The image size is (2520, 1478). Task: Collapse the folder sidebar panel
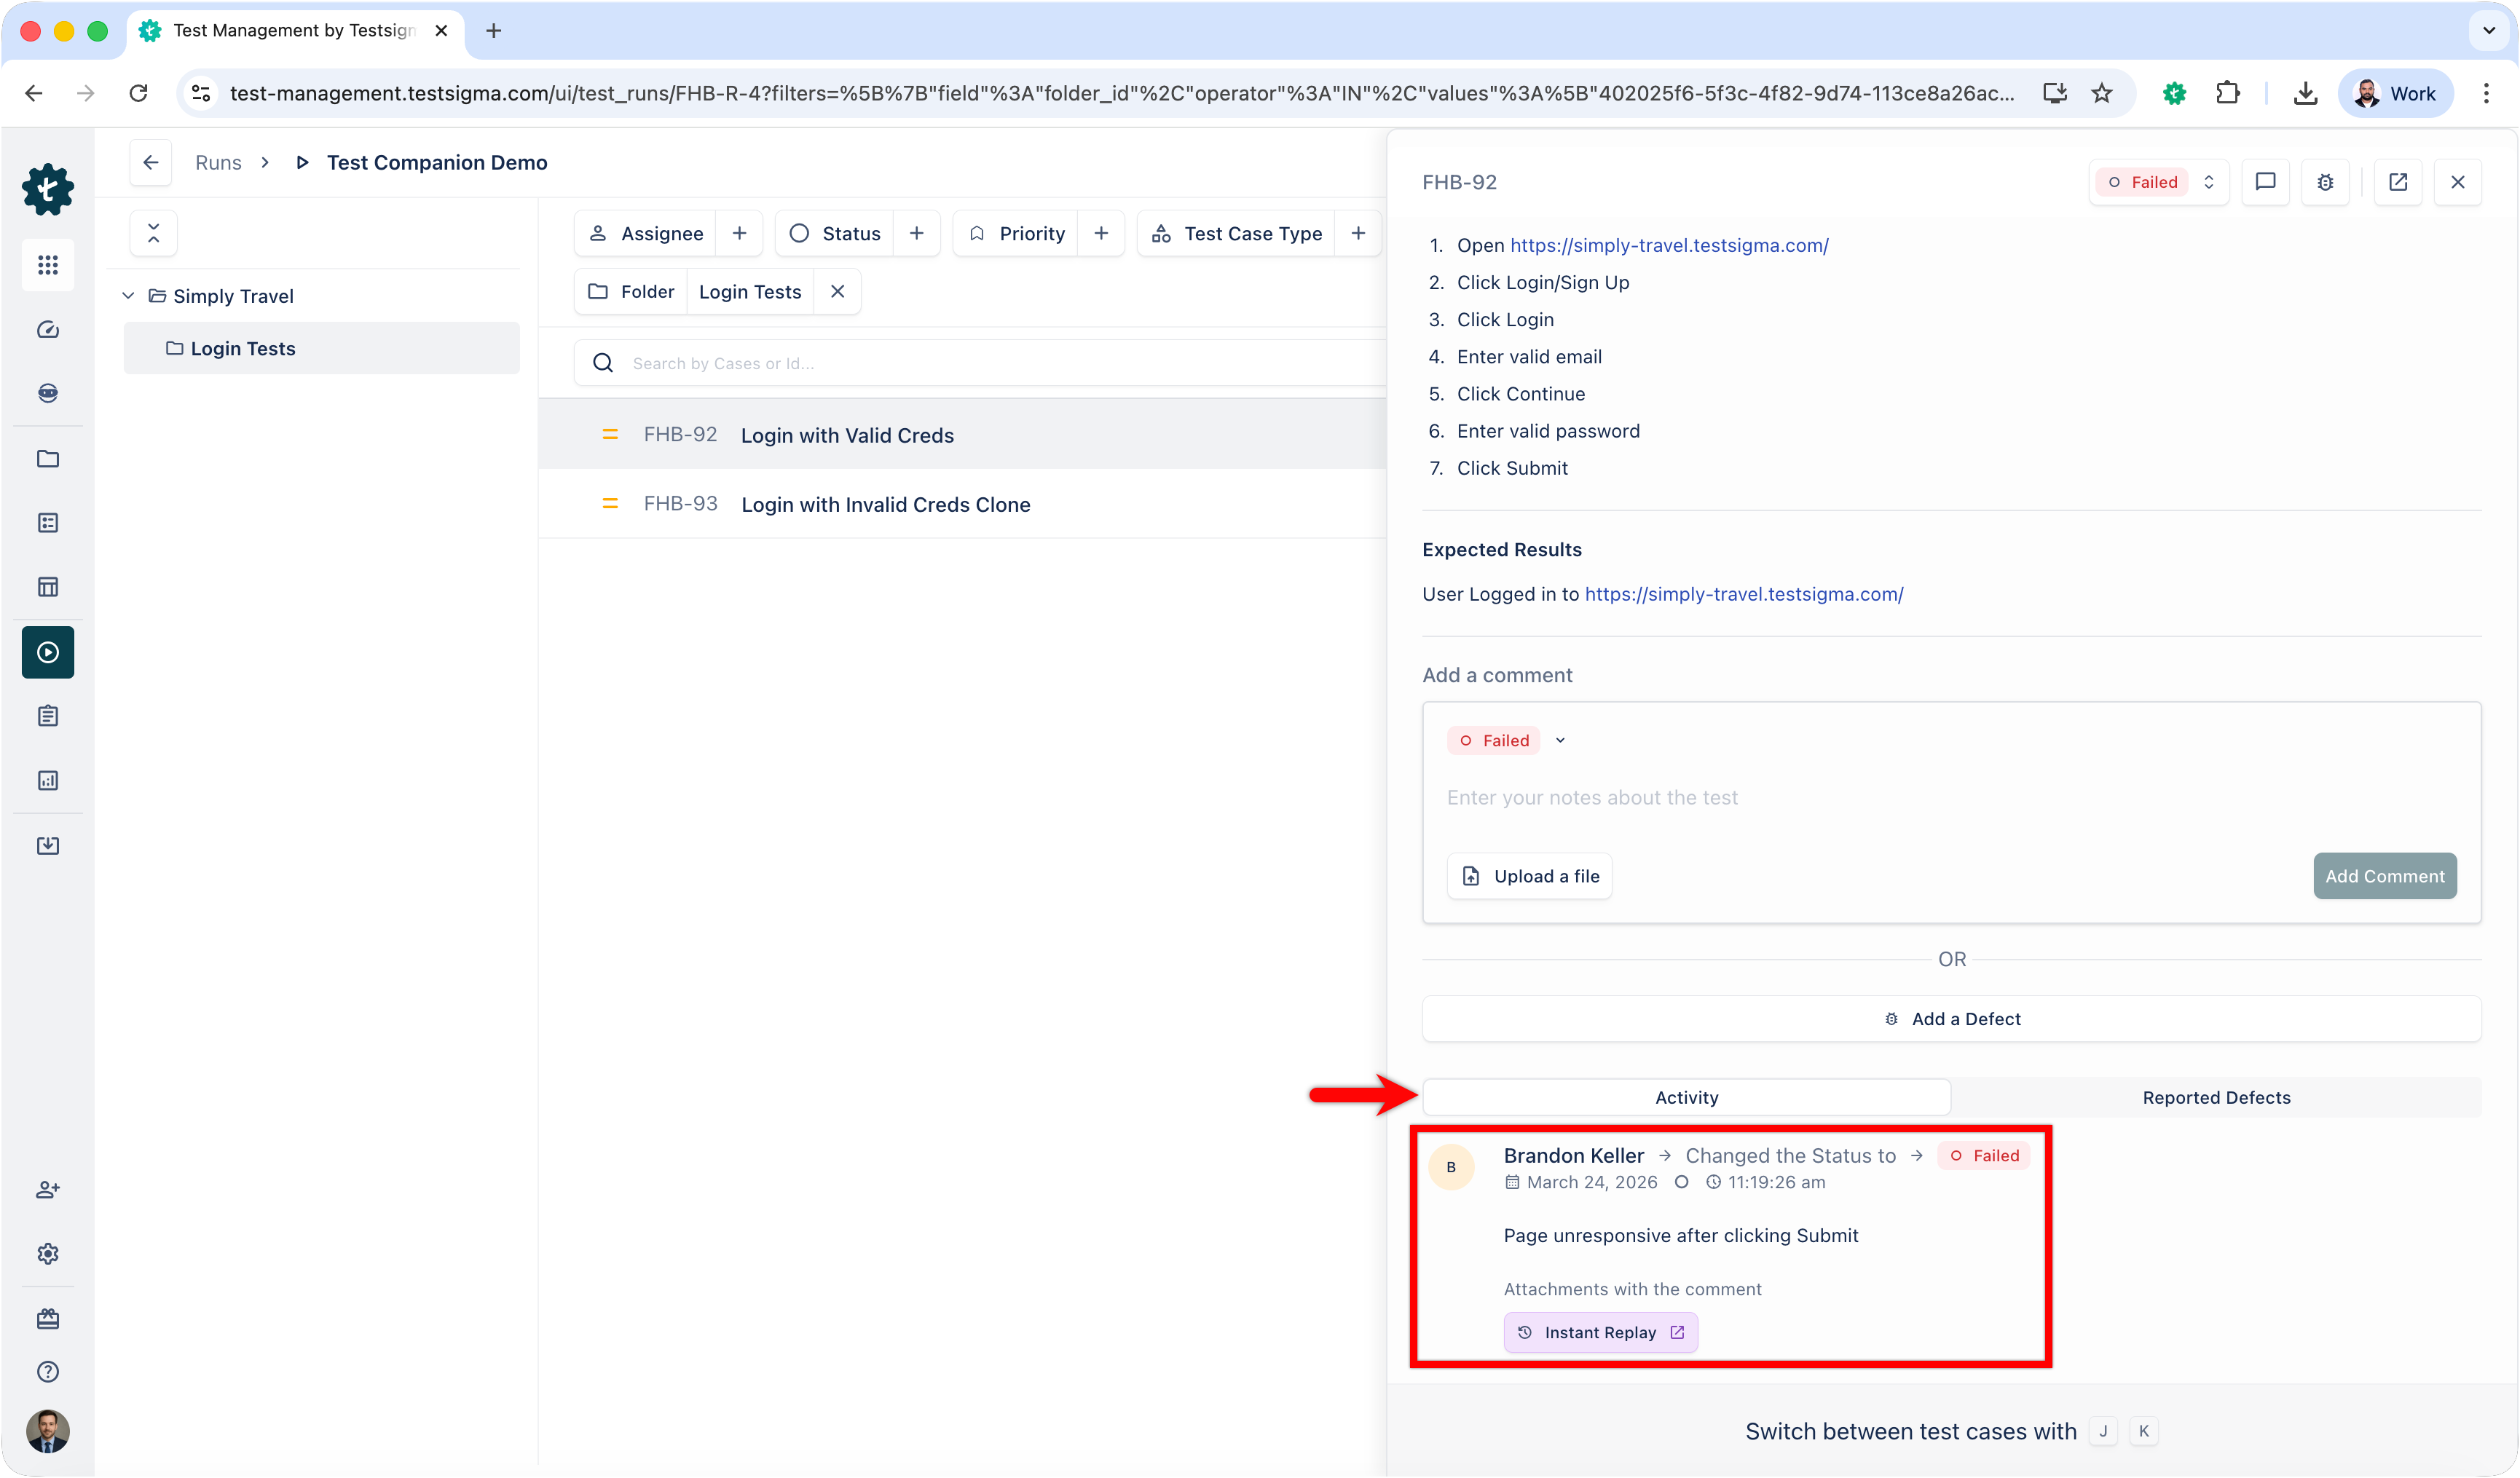[153, 233]
